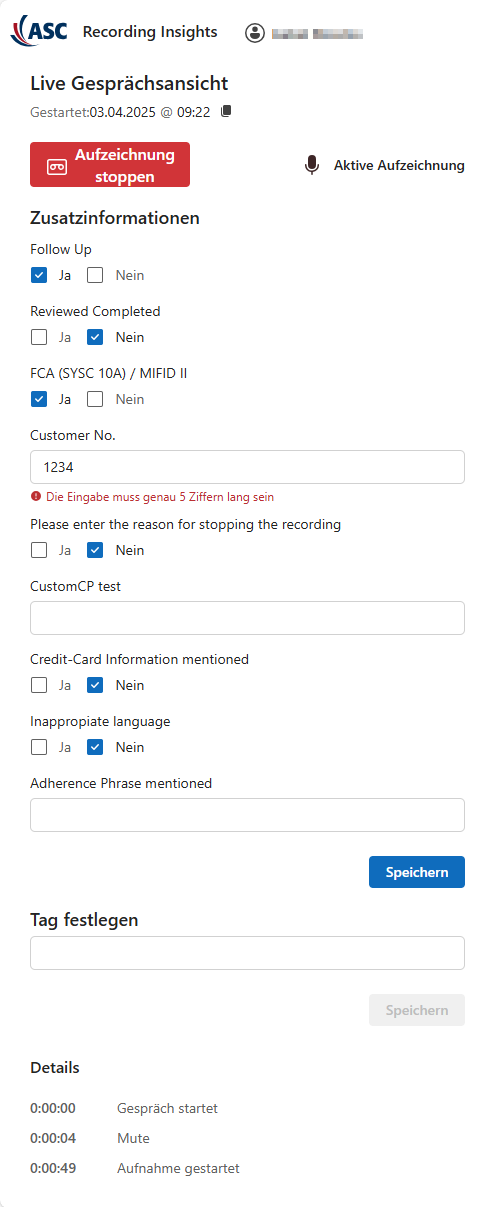Click the ASC logo icon
The width and height of the screenshot is (503, 1207).
click(x=39, y=32)
